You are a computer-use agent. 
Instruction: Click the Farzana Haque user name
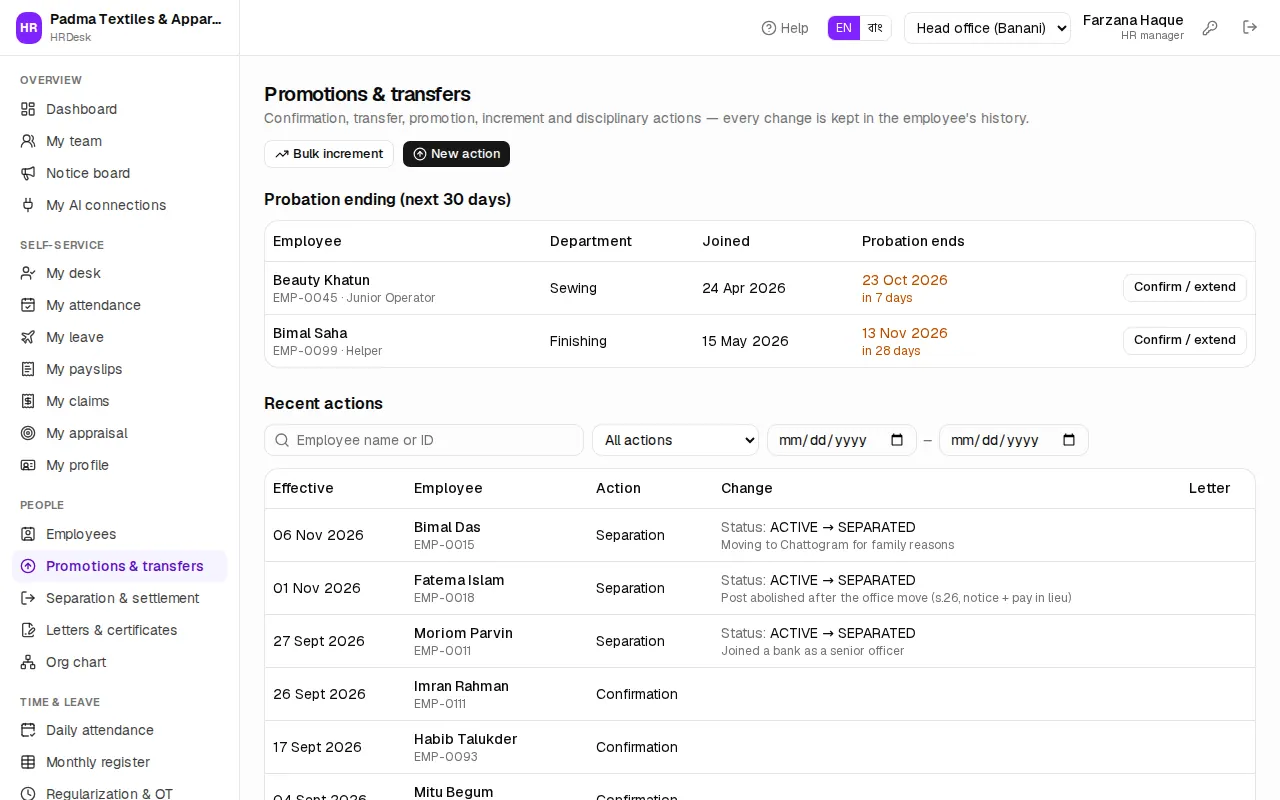[1133, 20]
